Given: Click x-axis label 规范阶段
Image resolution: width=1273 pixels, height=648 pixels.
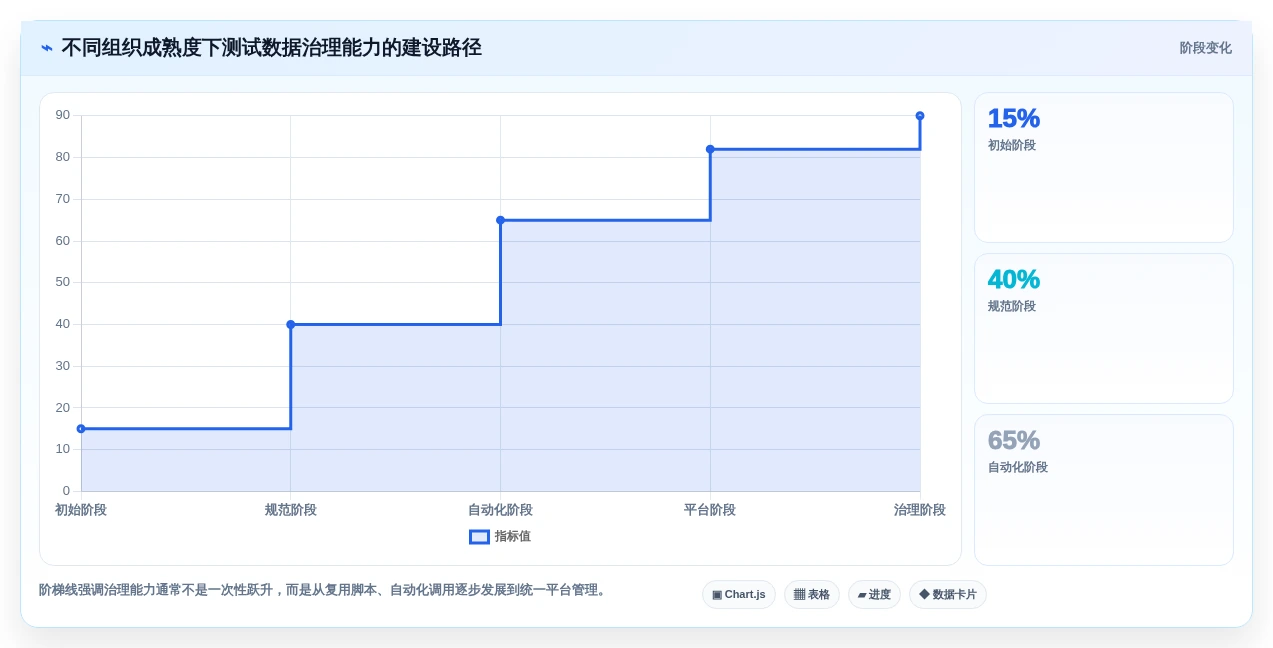Looking at the screenshot, I should pos(291,510).
